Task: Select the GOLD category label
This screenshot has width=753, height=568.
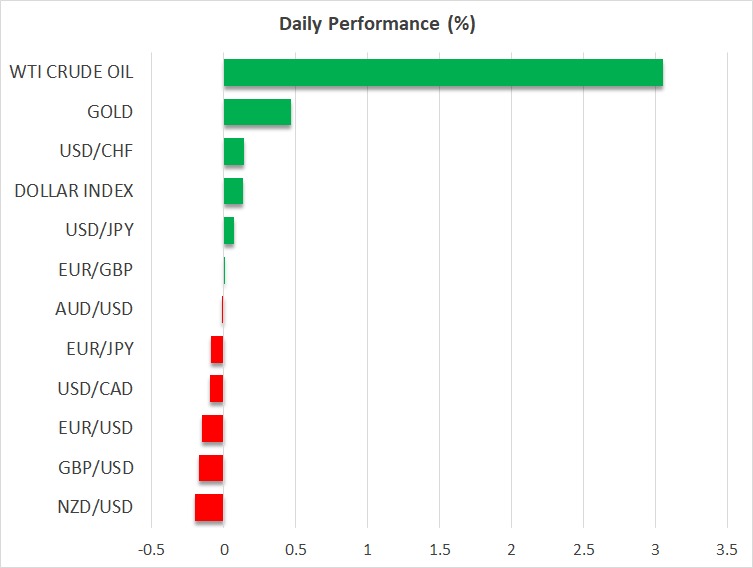Action: [110, 112]
